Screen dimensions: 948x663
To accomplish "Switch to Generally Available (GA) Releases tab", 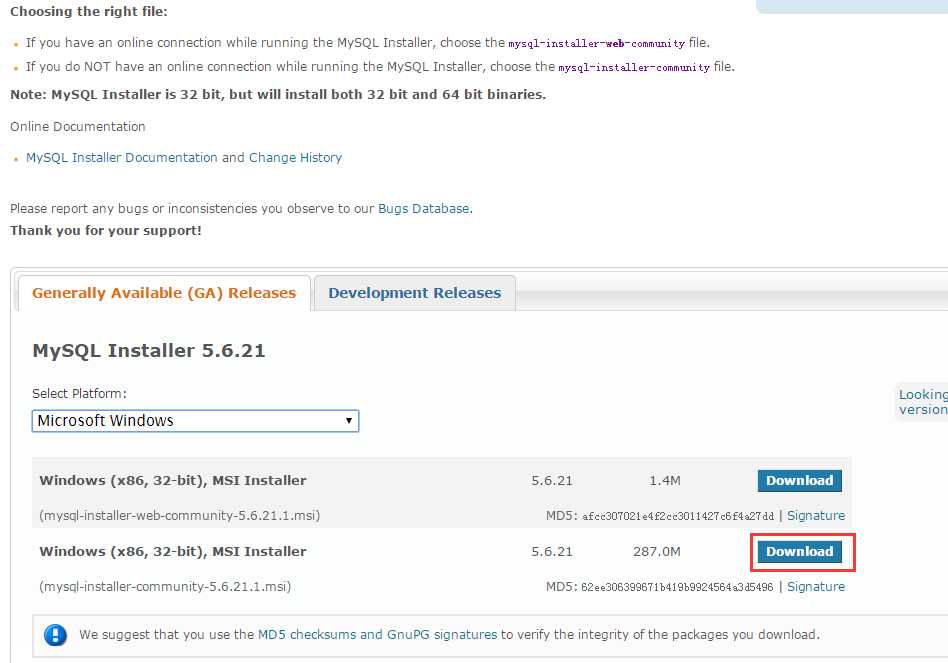I will point(164,293).
